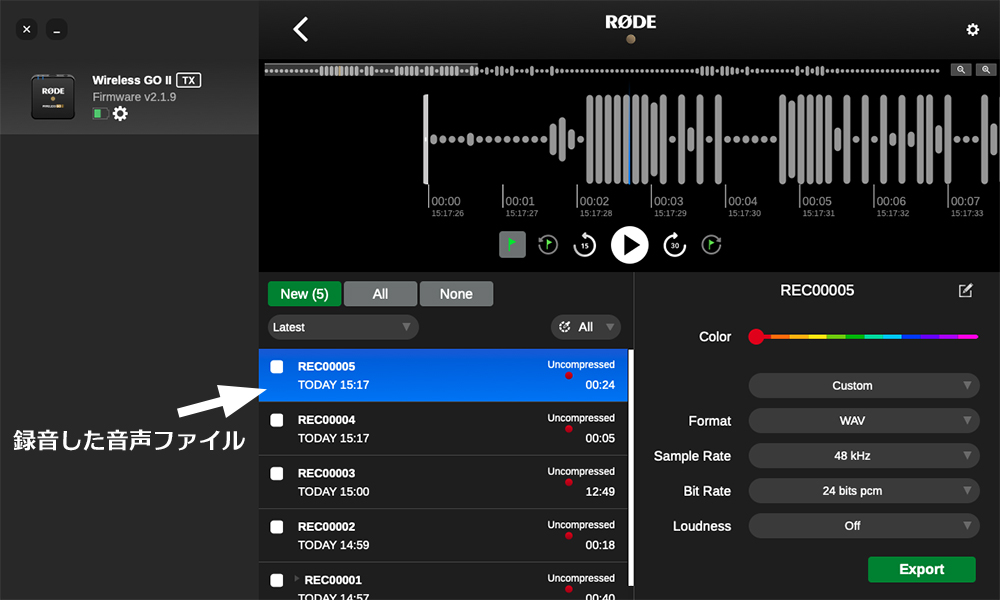This screenshot has width=1000, height=600.
Task: Open the Latest sort dropdown
Action: tap(343, 327)
